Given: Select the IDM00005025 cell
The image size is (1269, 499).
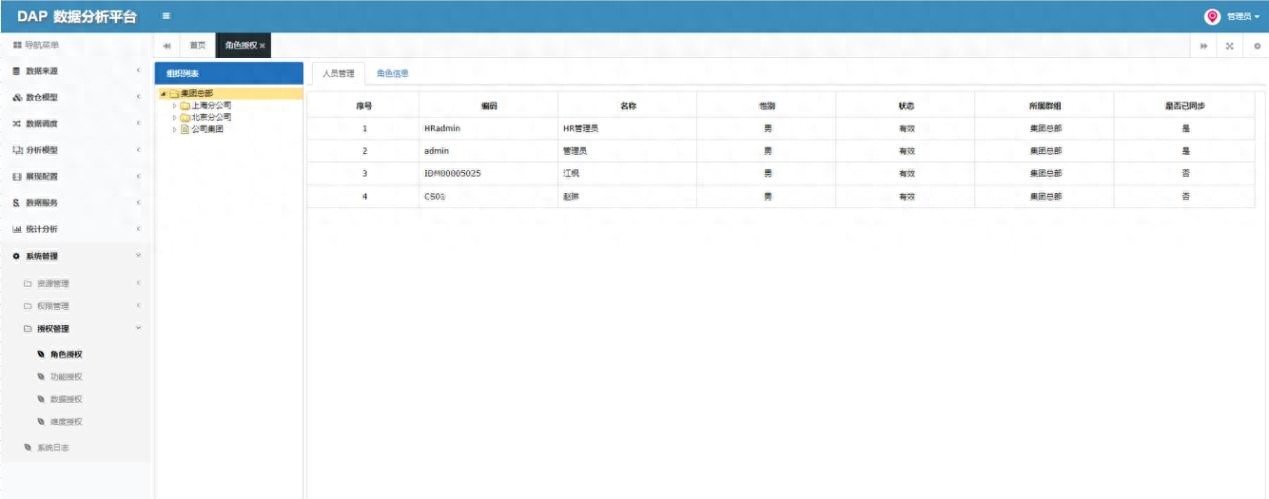Looking at the screenshot, I should (x=489, y=173).
